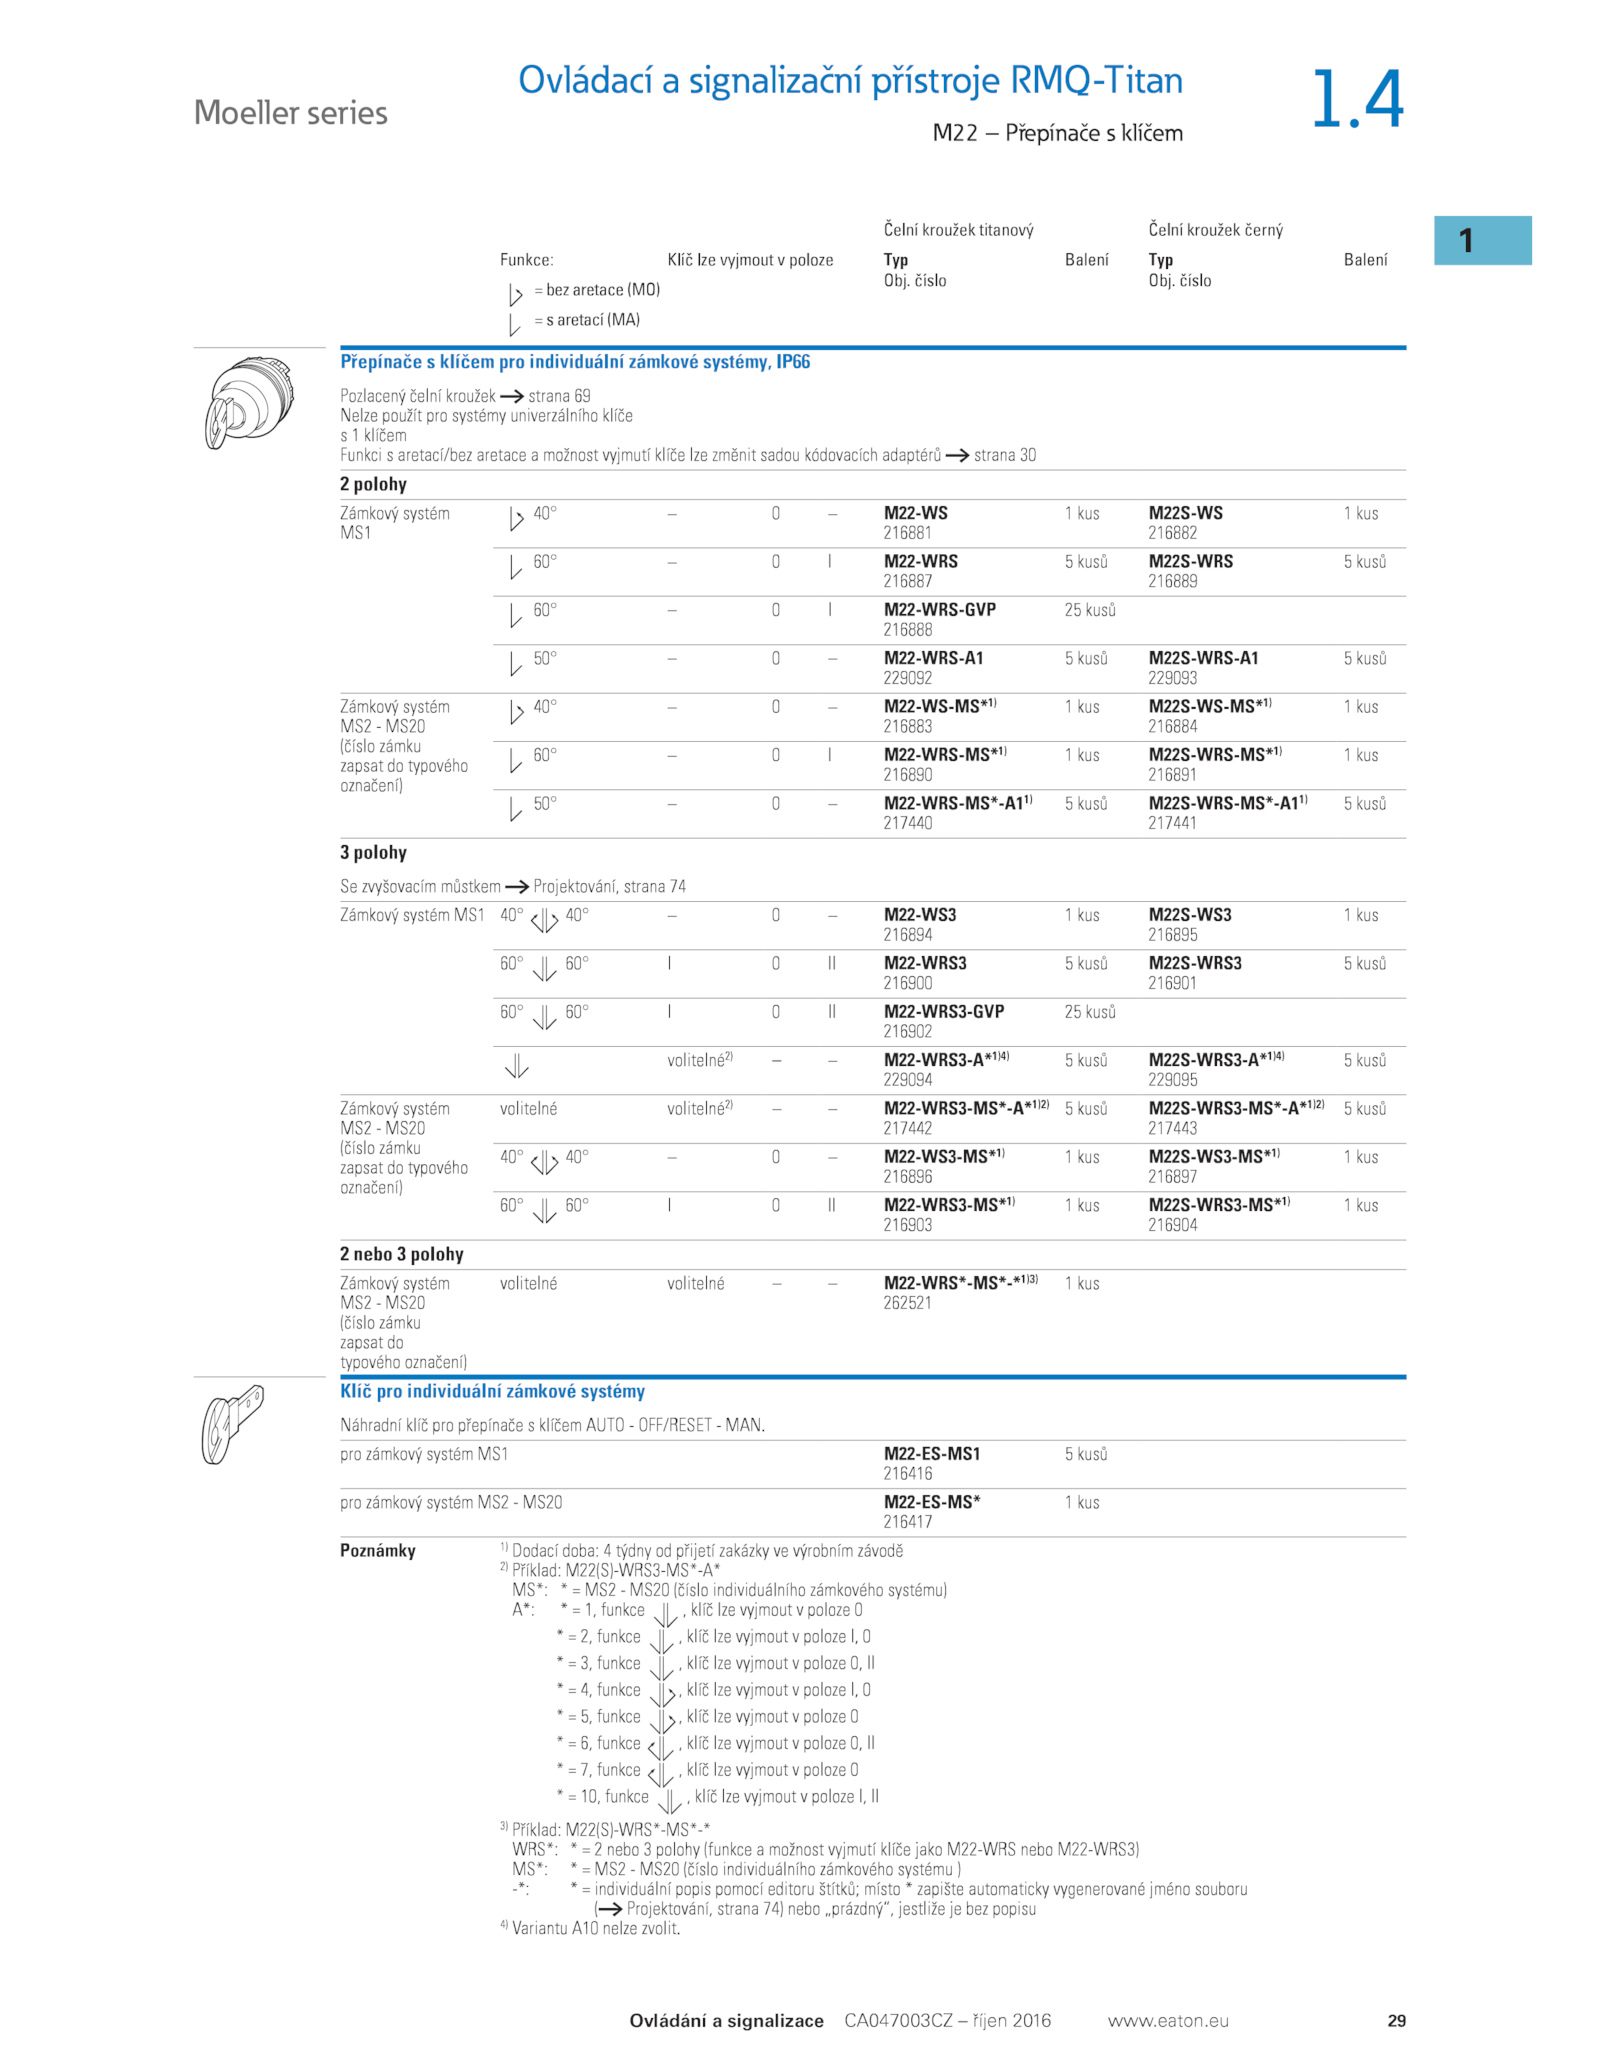Click footer label Ovládání a signalizace
The height and width of the screenshot is (2071, 1600).
pos(726,2021)
